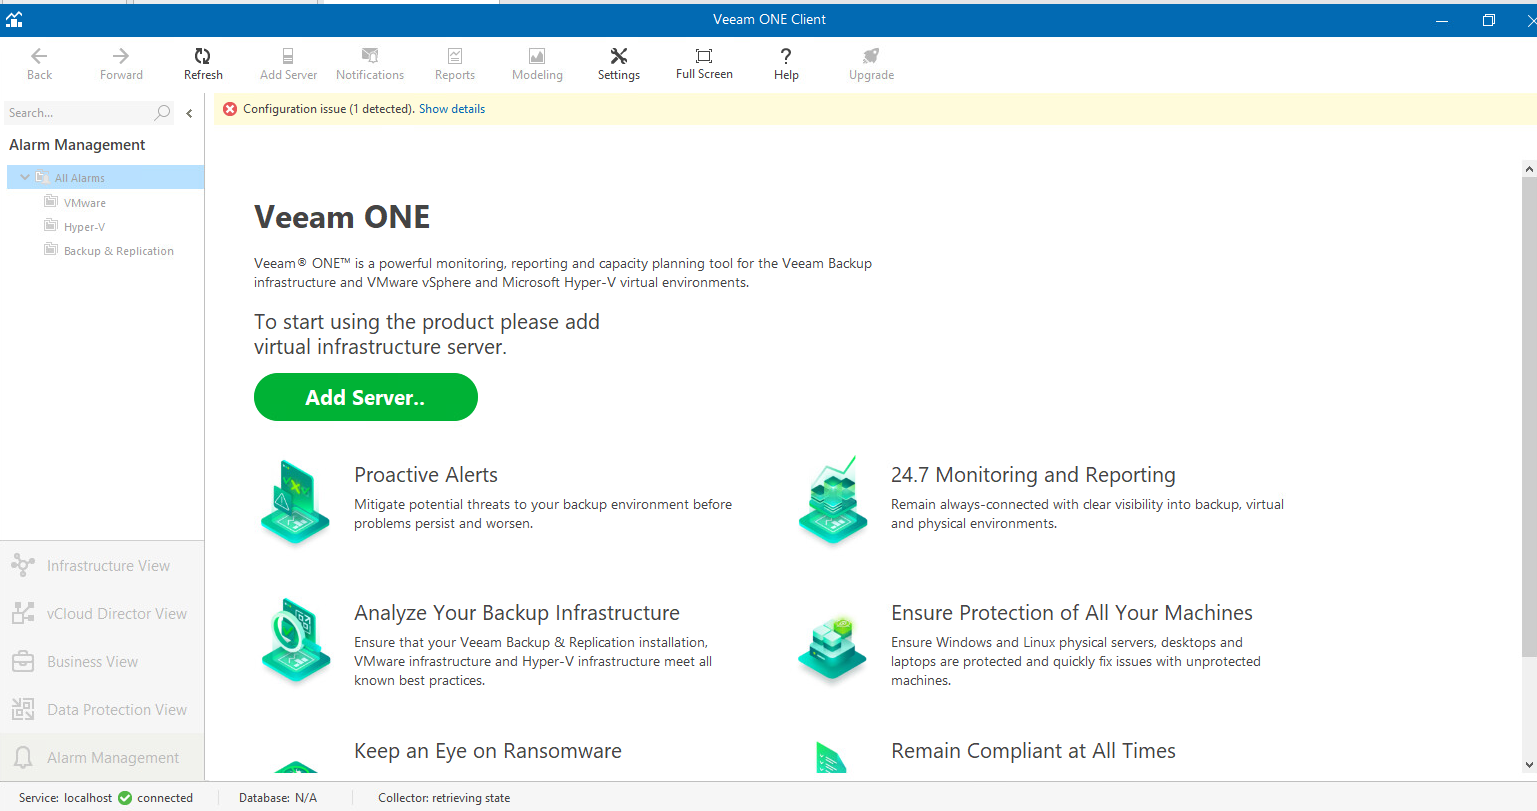The width and height of the screenshot is (1537, 811).
Task: Open Add Server from the toolbar
Action: [288, 64]
